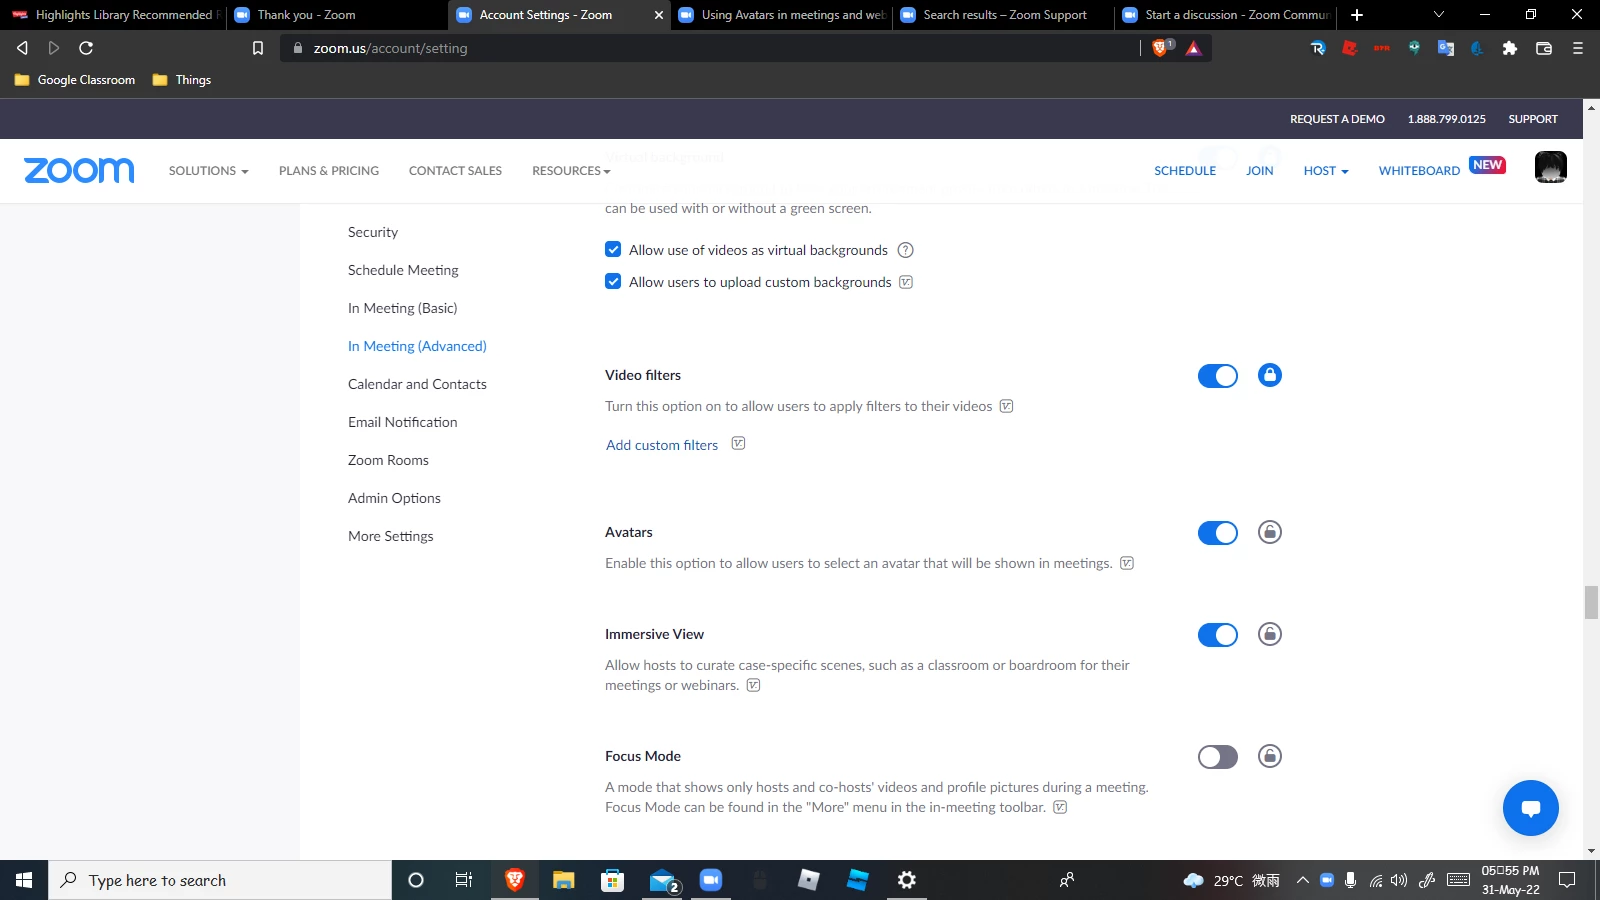Image resolution: width=1600 pixels, height=900 pixels.
Task: Select Email Notification in sidebar
Action: point(403,422)
